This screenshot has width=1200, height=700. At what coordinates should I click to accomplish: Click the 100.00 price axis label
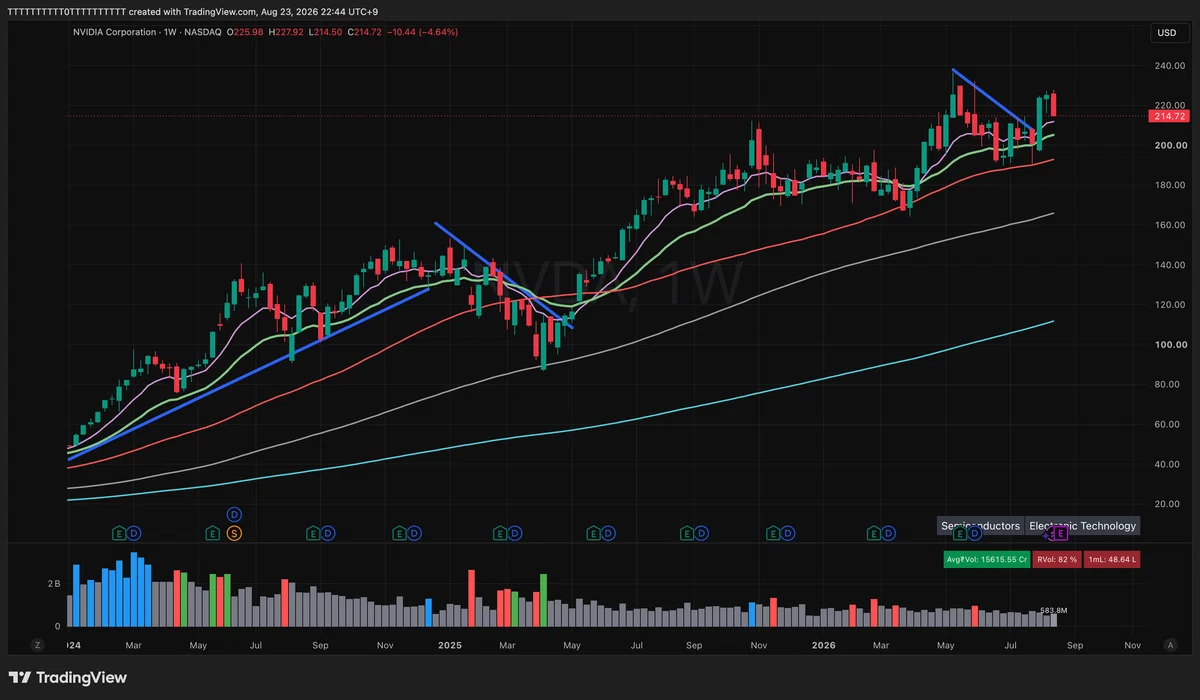pyautogui.click(x=1170, y=345)
